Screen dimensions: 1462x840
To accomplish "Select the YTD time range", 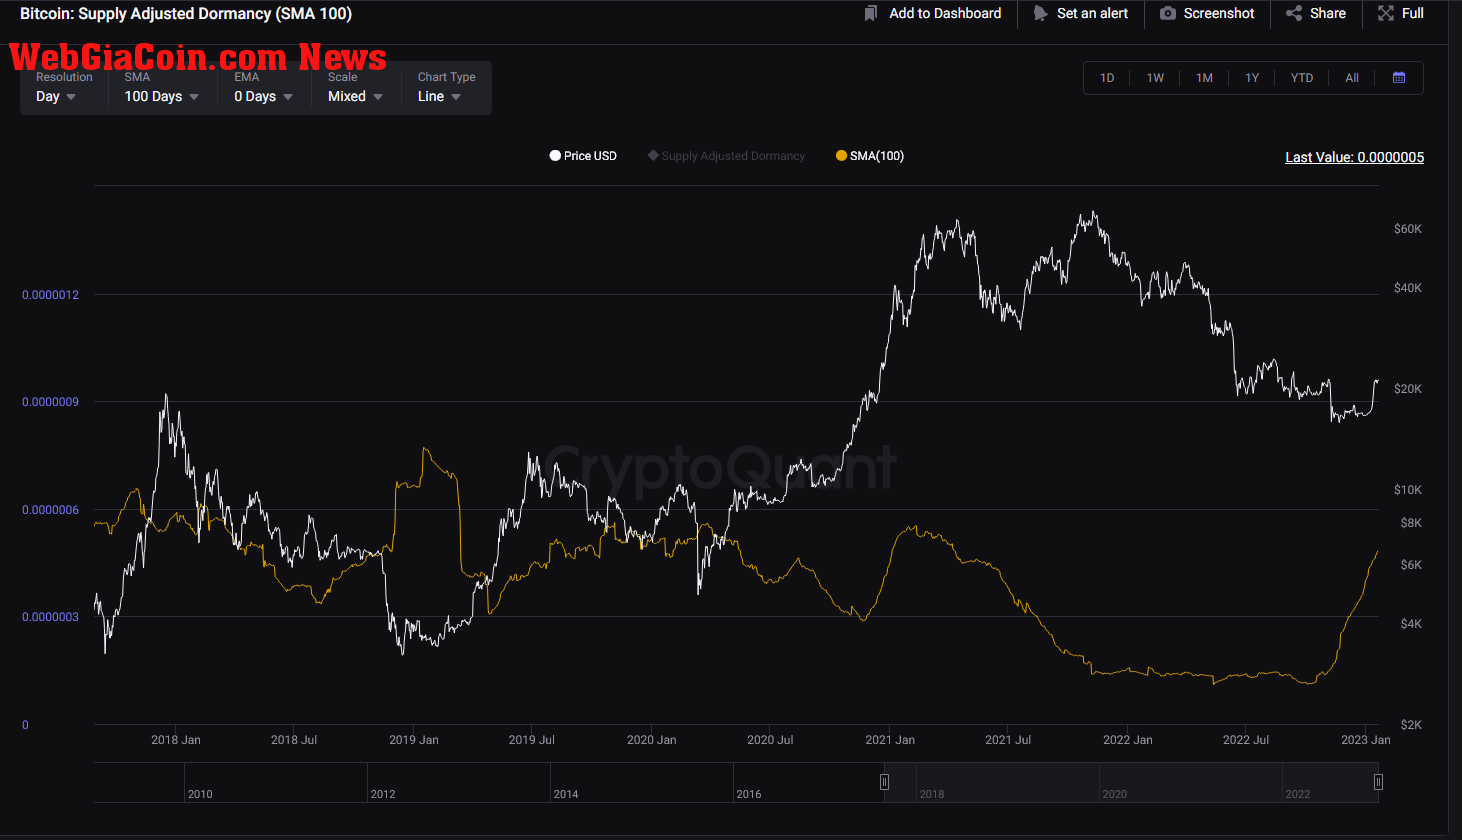I will [x=1301, y=78].
